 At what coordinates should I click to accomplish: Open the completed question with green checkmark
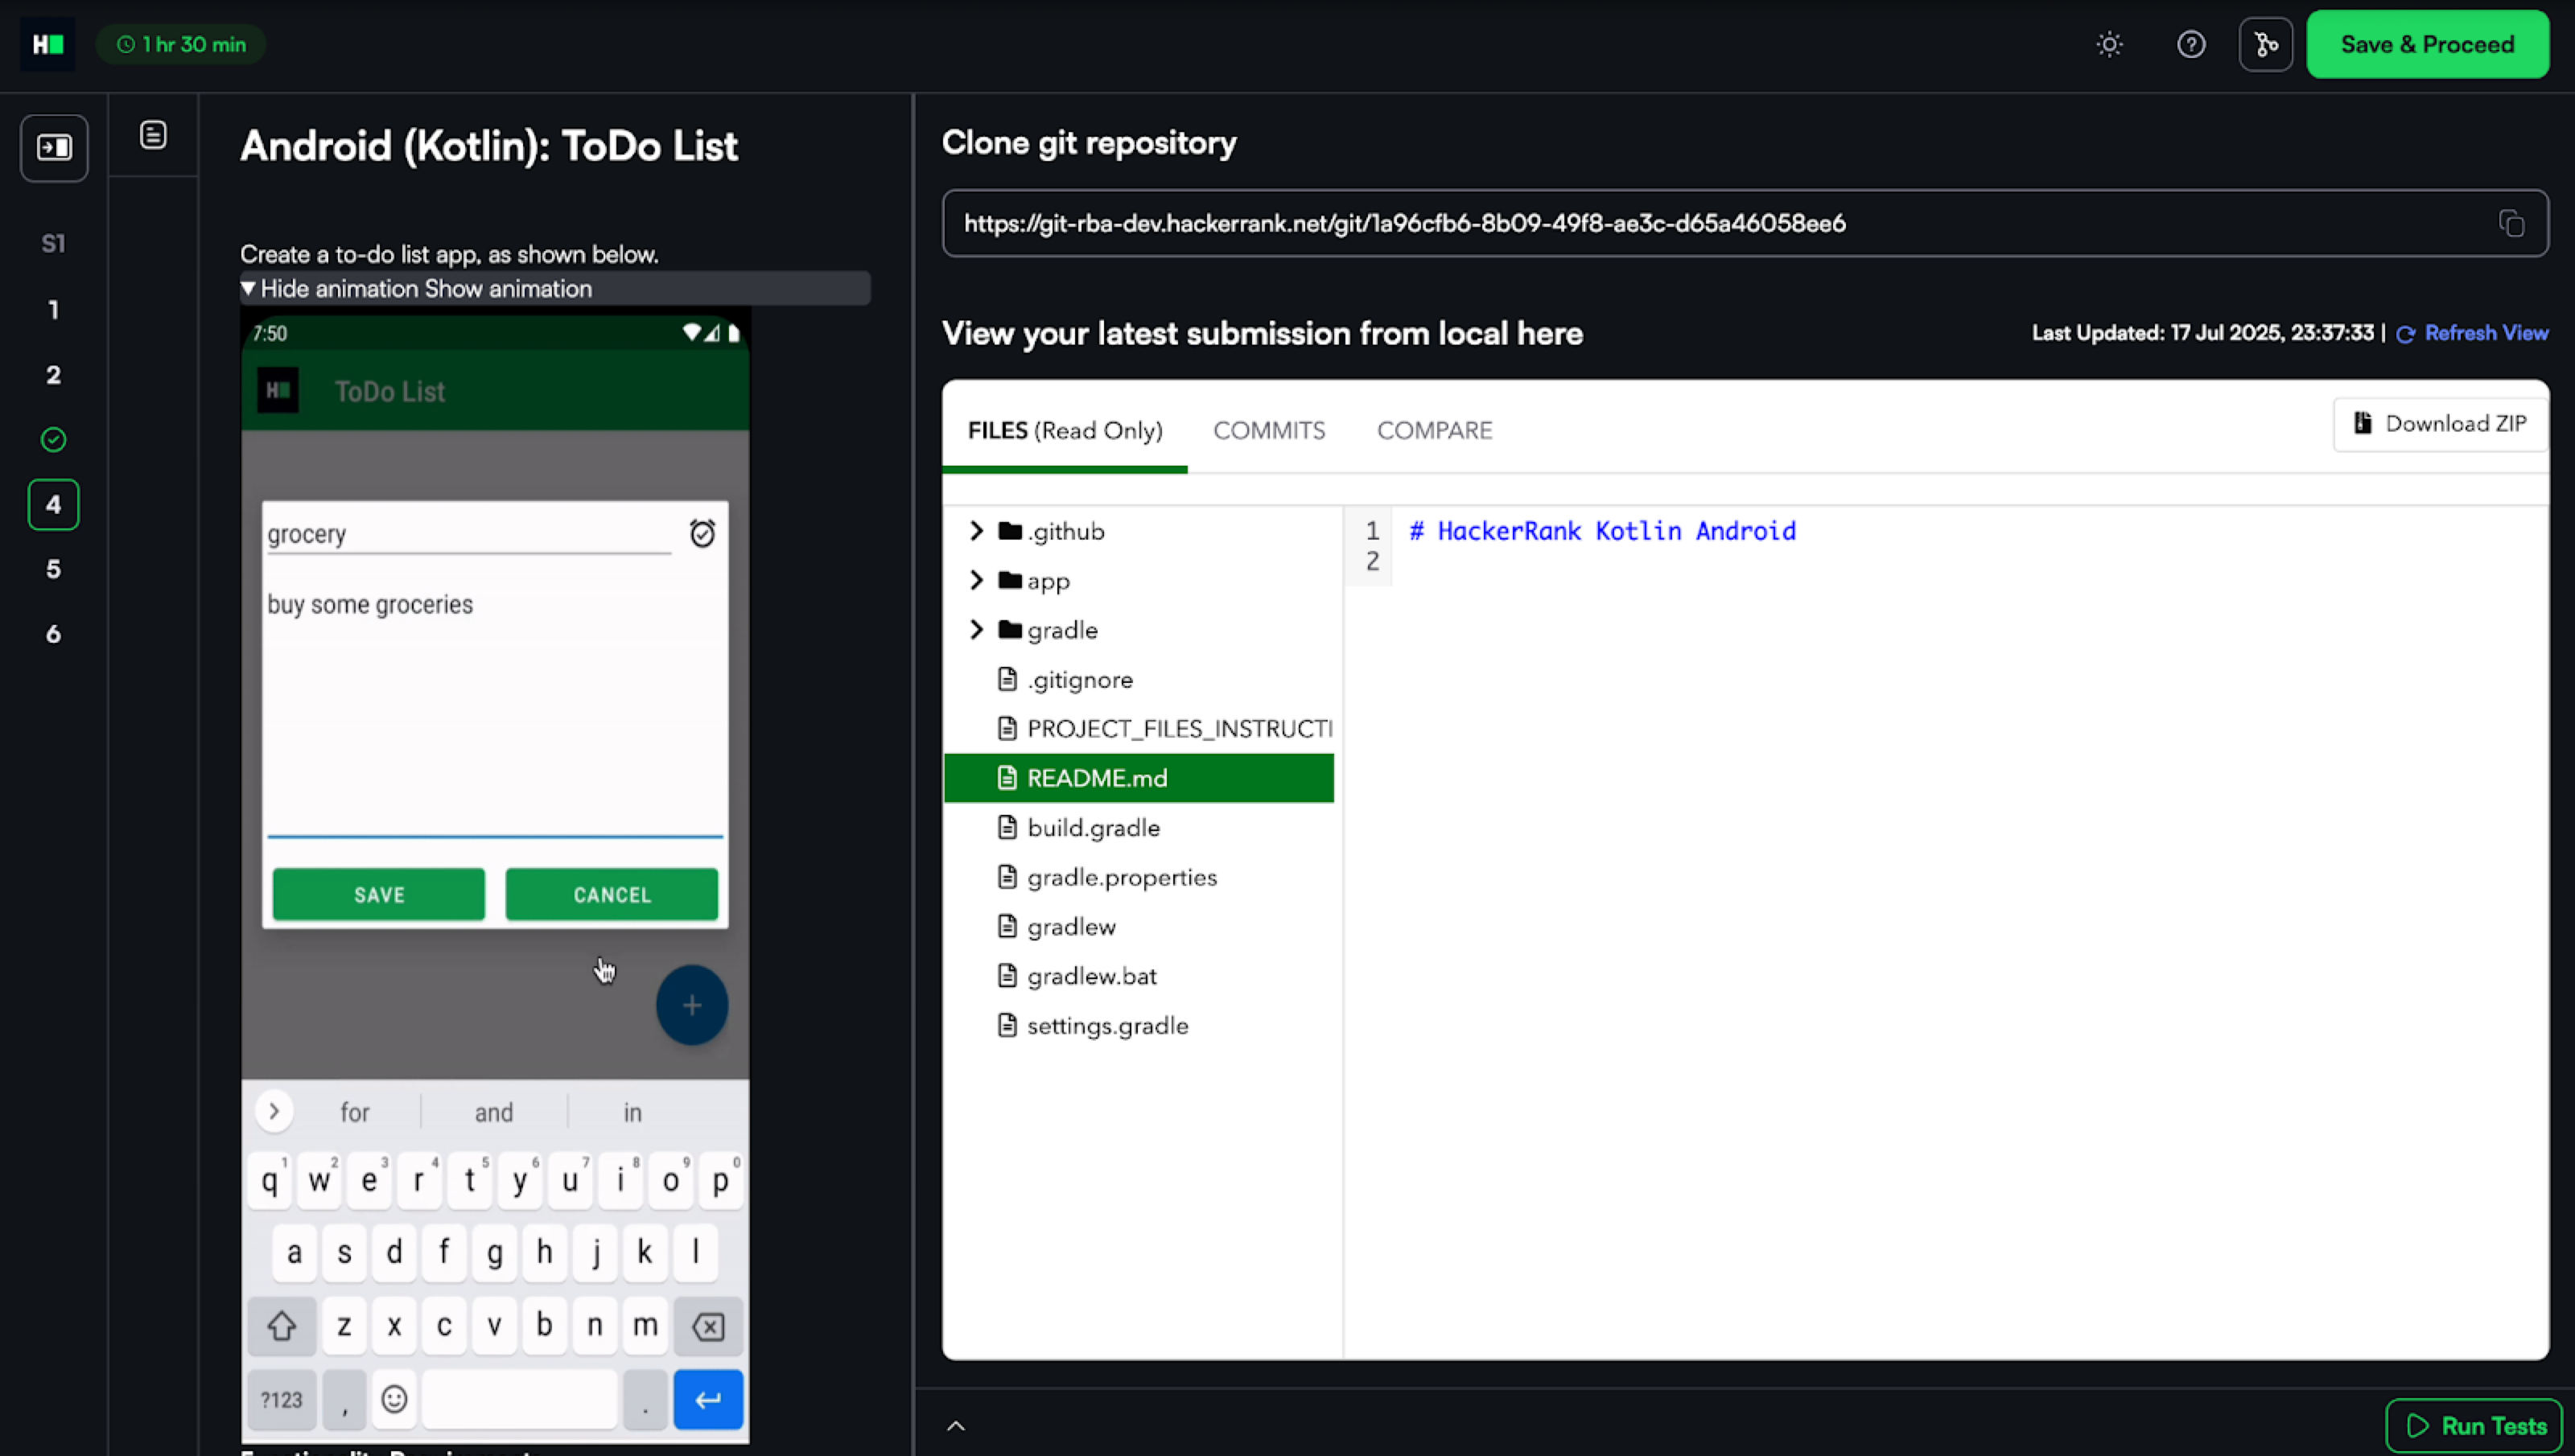[54, 440]
